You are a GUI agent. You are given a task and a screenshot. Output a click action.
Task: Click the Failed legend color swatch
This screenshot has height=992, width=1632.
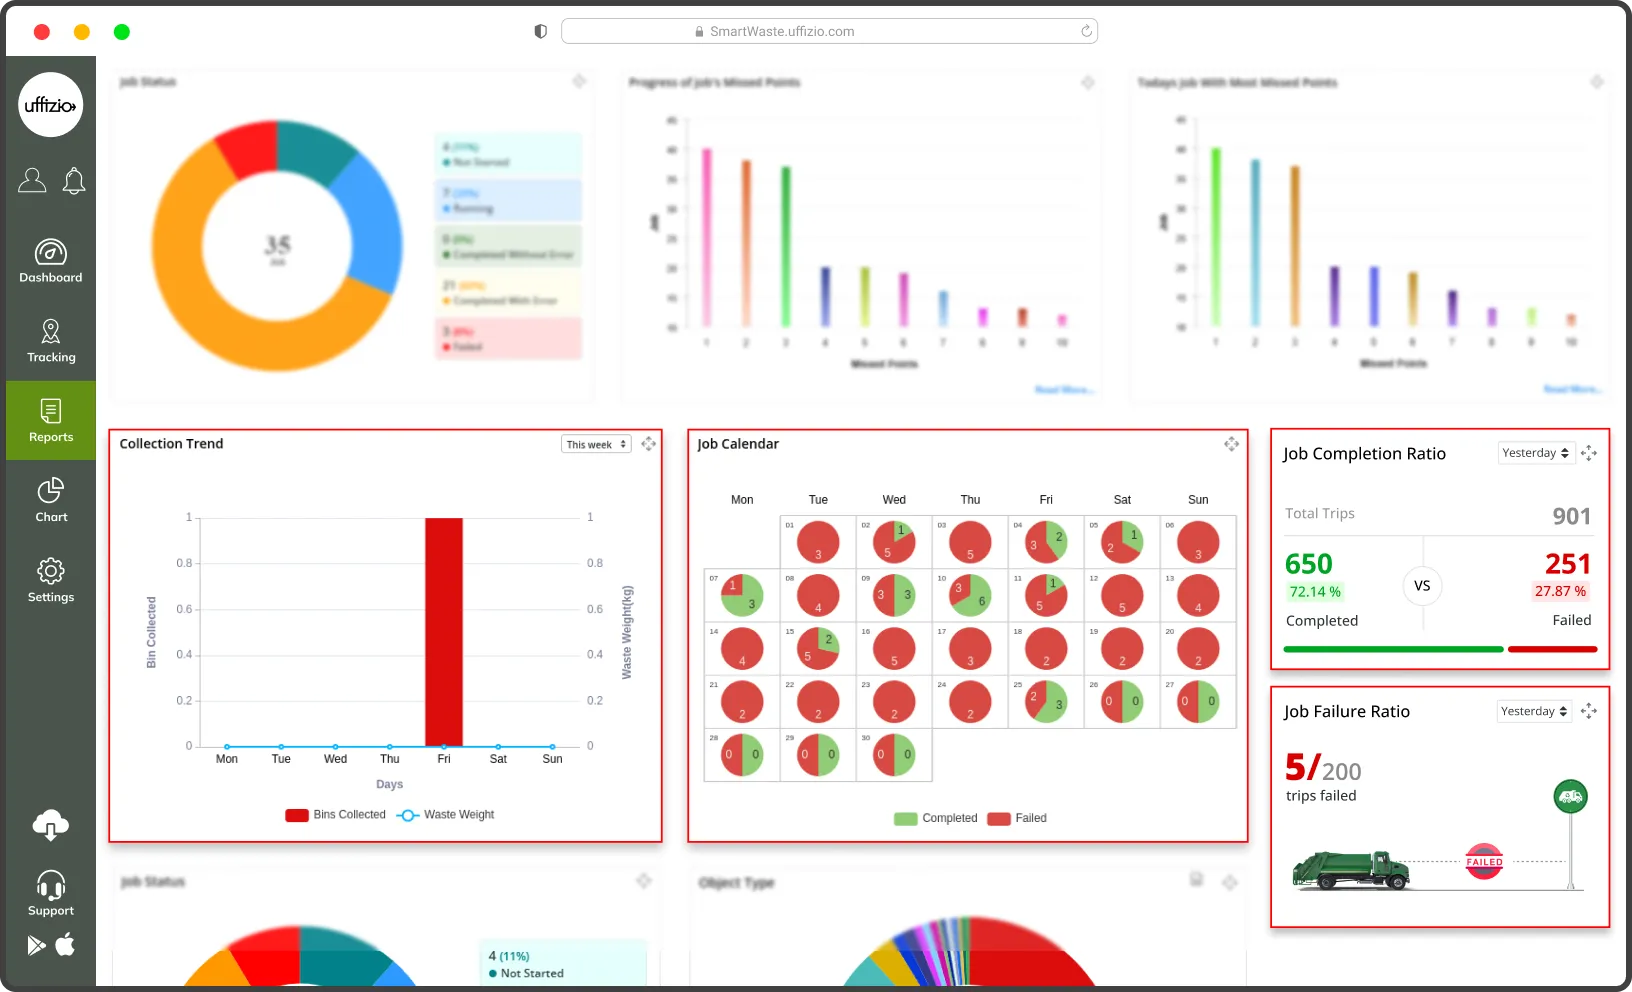click(x=998, y=818)
